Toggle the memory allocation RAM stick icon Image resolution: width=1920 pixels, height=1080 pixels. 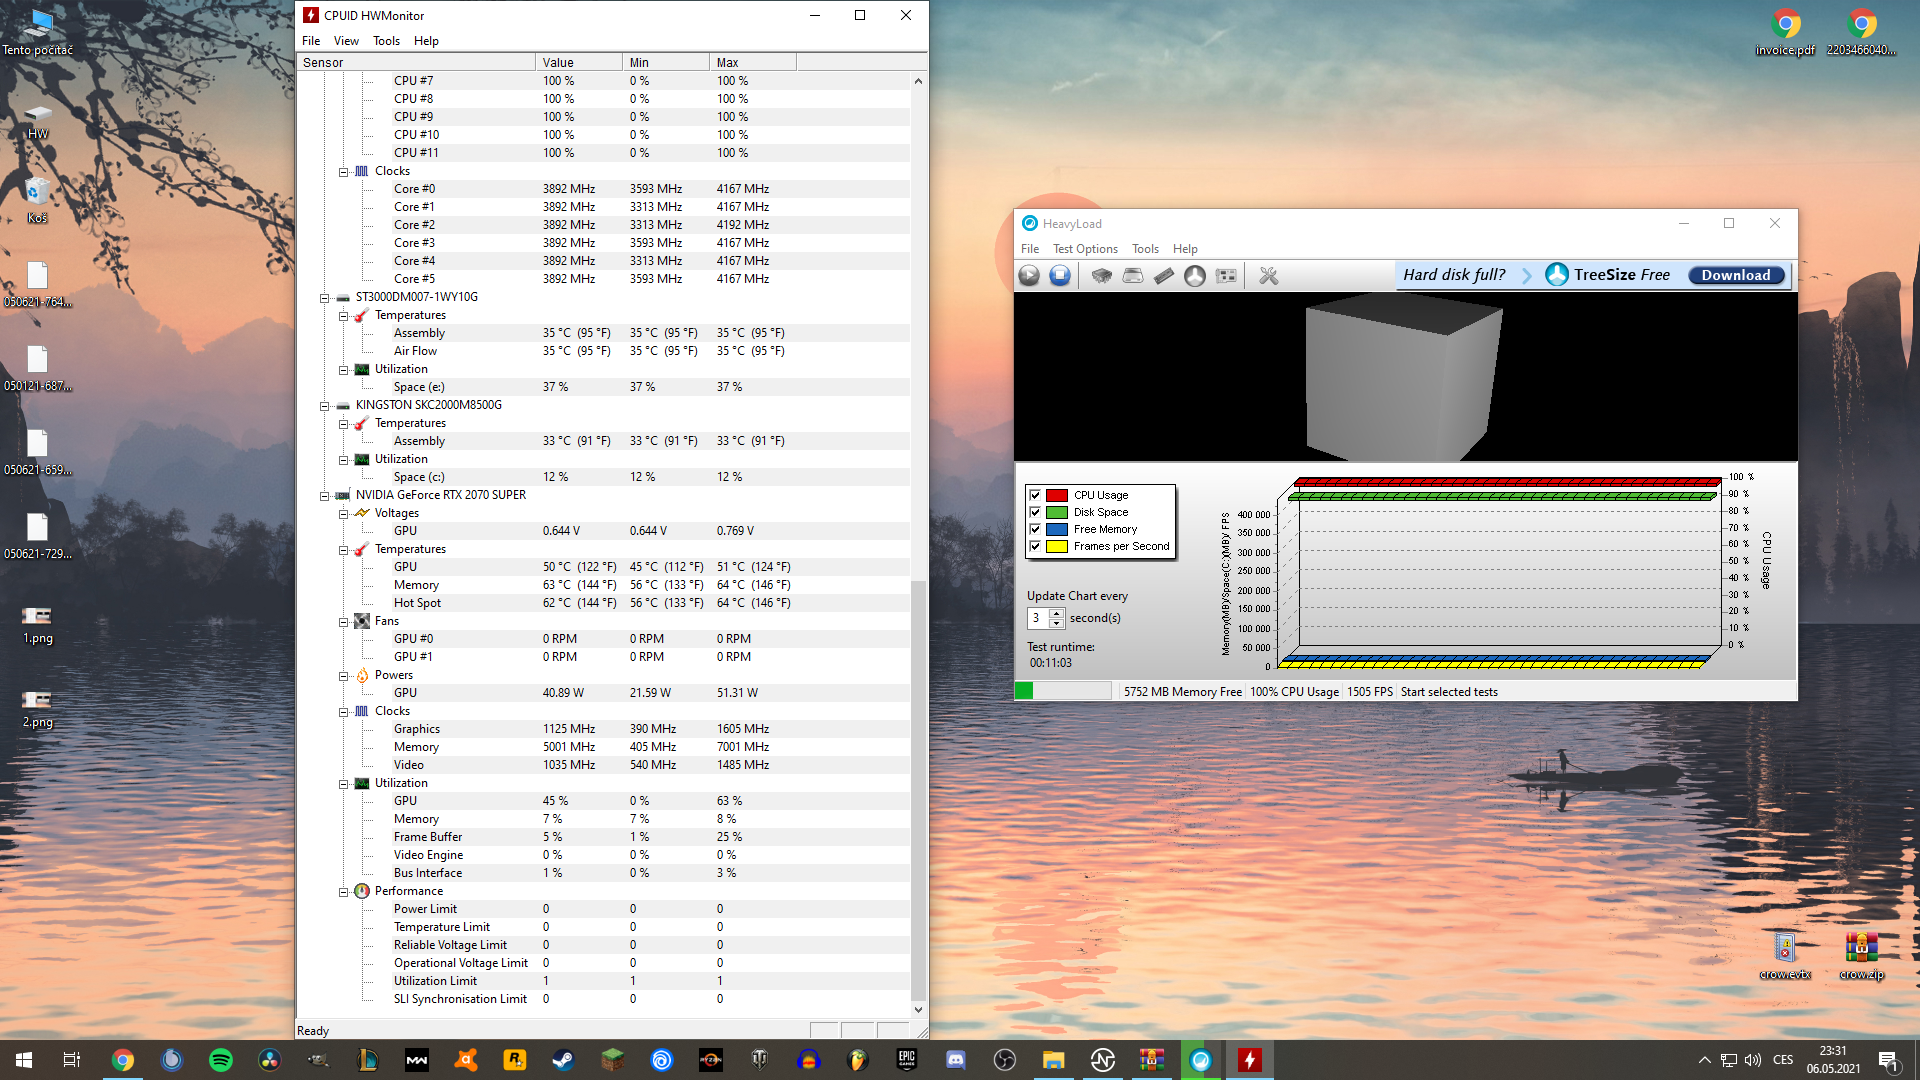tap(1164, 276)
